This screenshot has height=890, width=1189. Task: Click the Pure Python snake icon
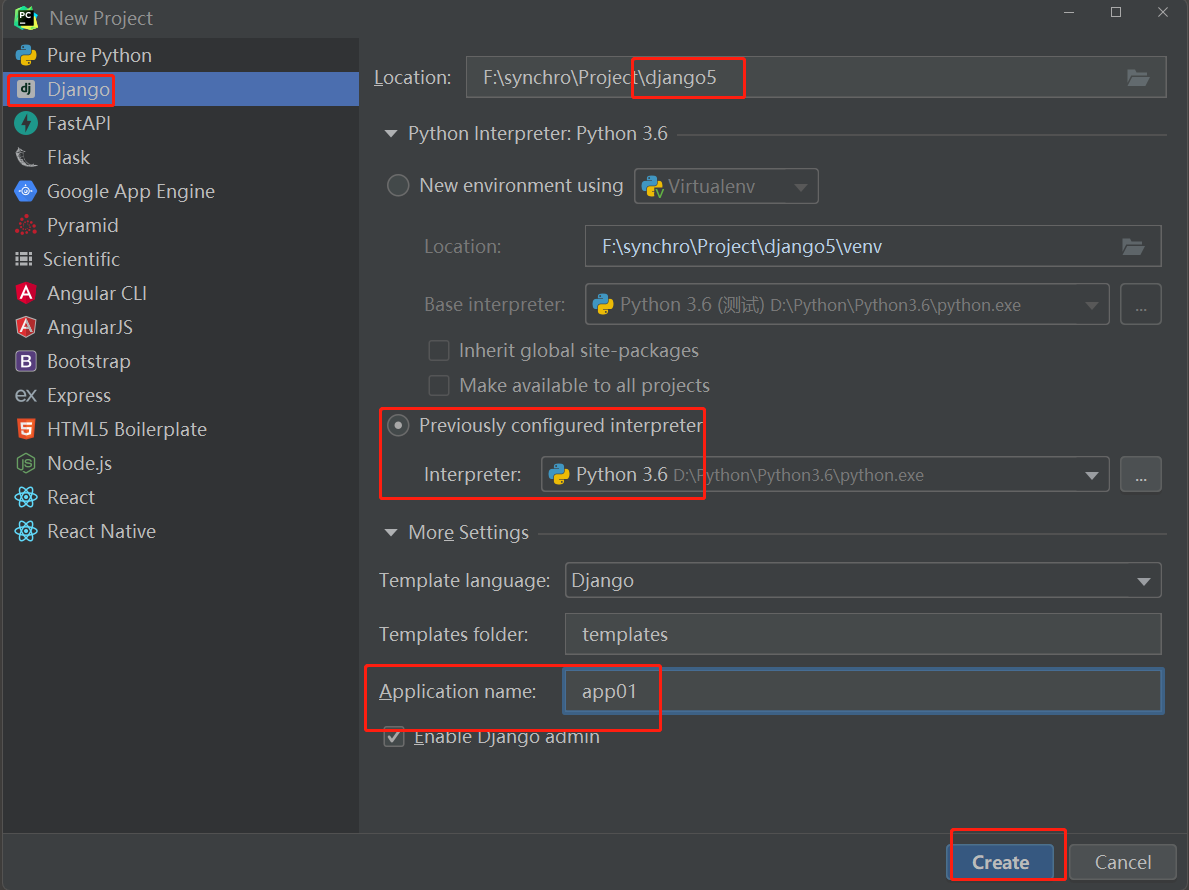[x=26, y=55]
